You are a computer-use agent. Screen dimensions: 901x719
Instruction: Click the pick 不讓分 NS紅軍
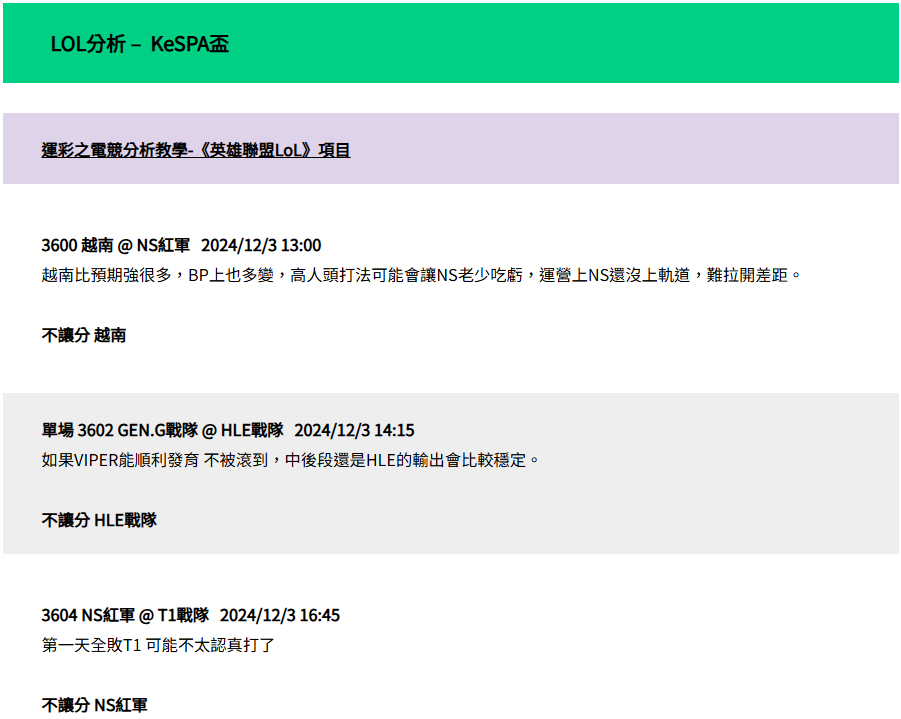coord(94,705)
